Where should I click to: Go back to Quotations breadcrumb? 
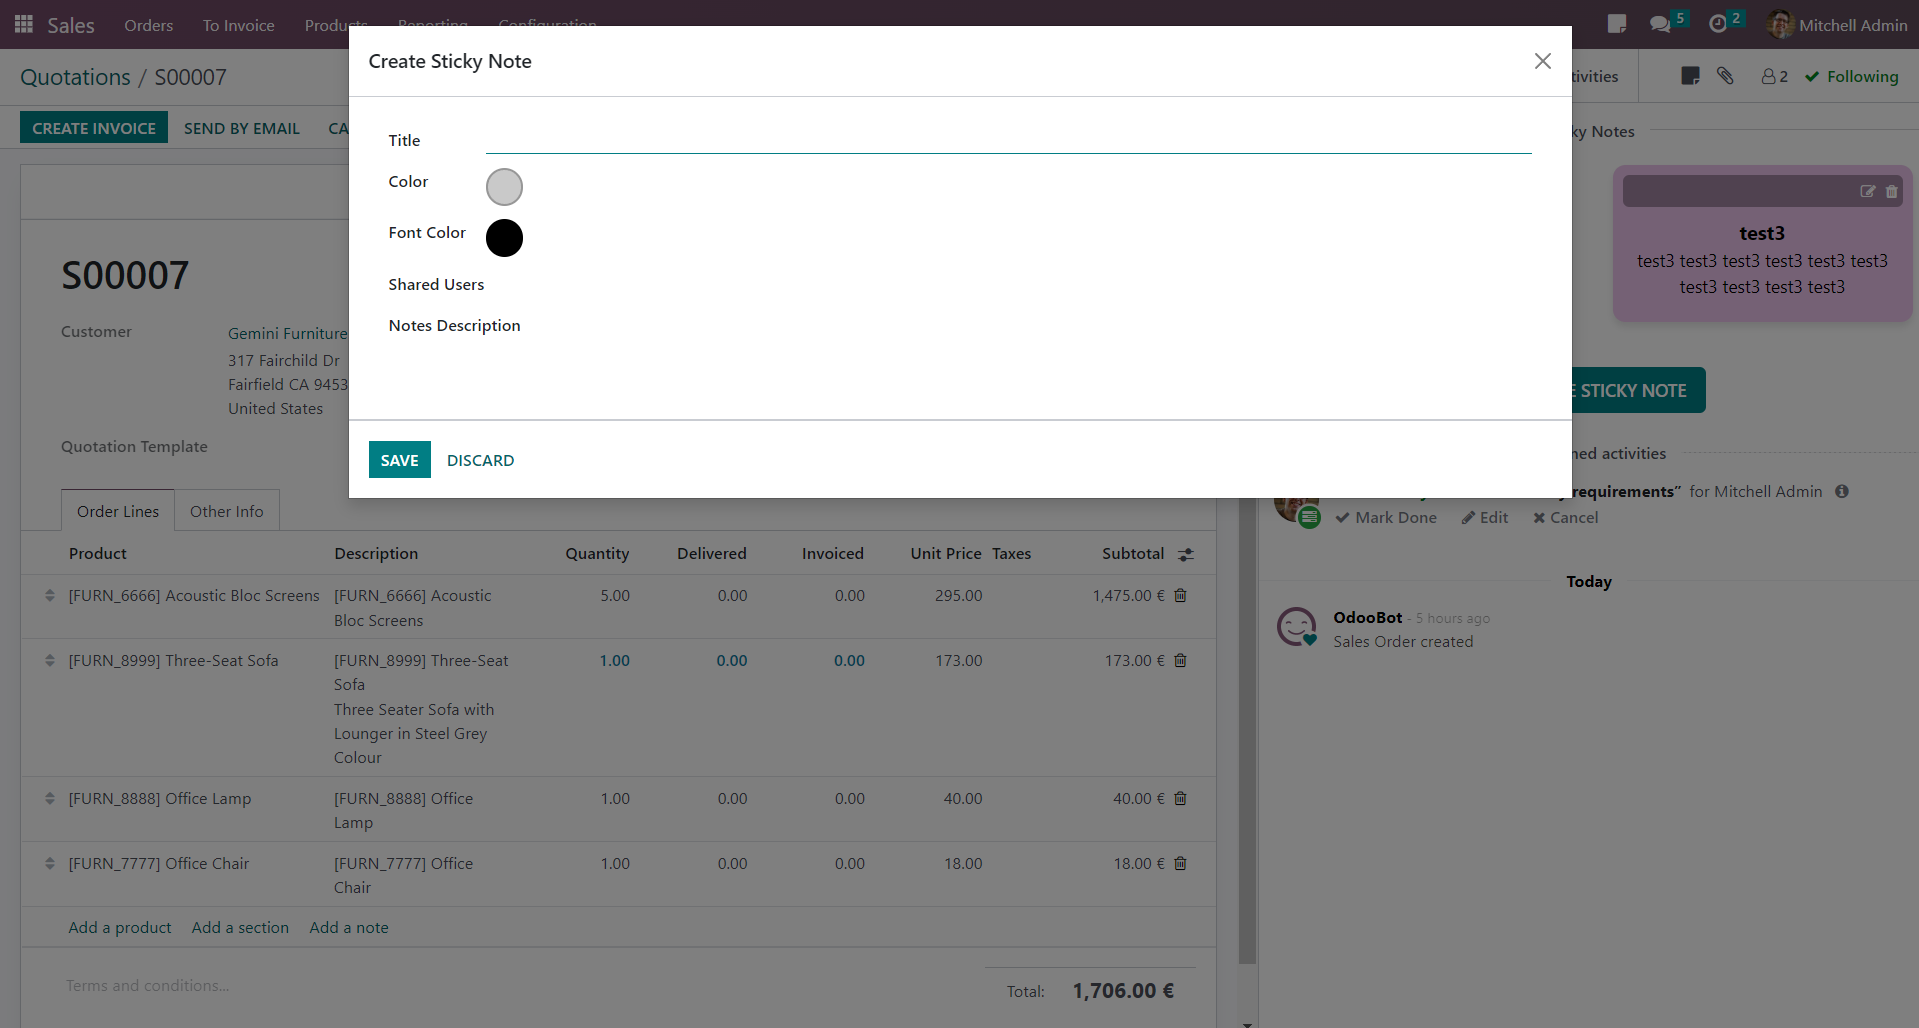click(x=75, y=77)
